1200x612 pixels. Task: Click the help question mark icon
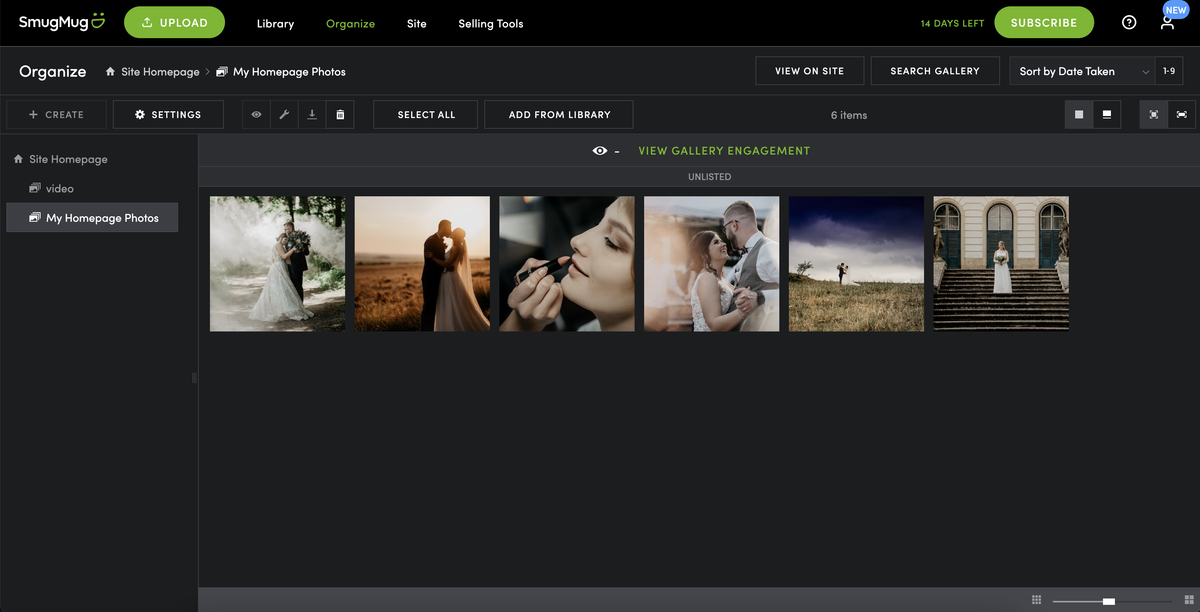click(x=1129, y=21)
